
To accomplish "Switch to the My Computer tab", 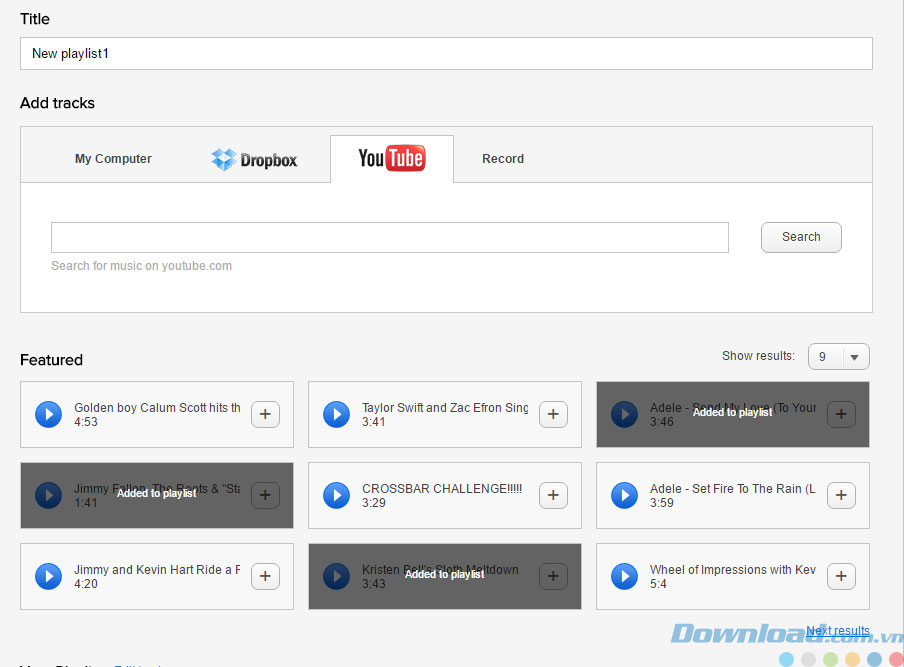I will click(x=113, y=159).
